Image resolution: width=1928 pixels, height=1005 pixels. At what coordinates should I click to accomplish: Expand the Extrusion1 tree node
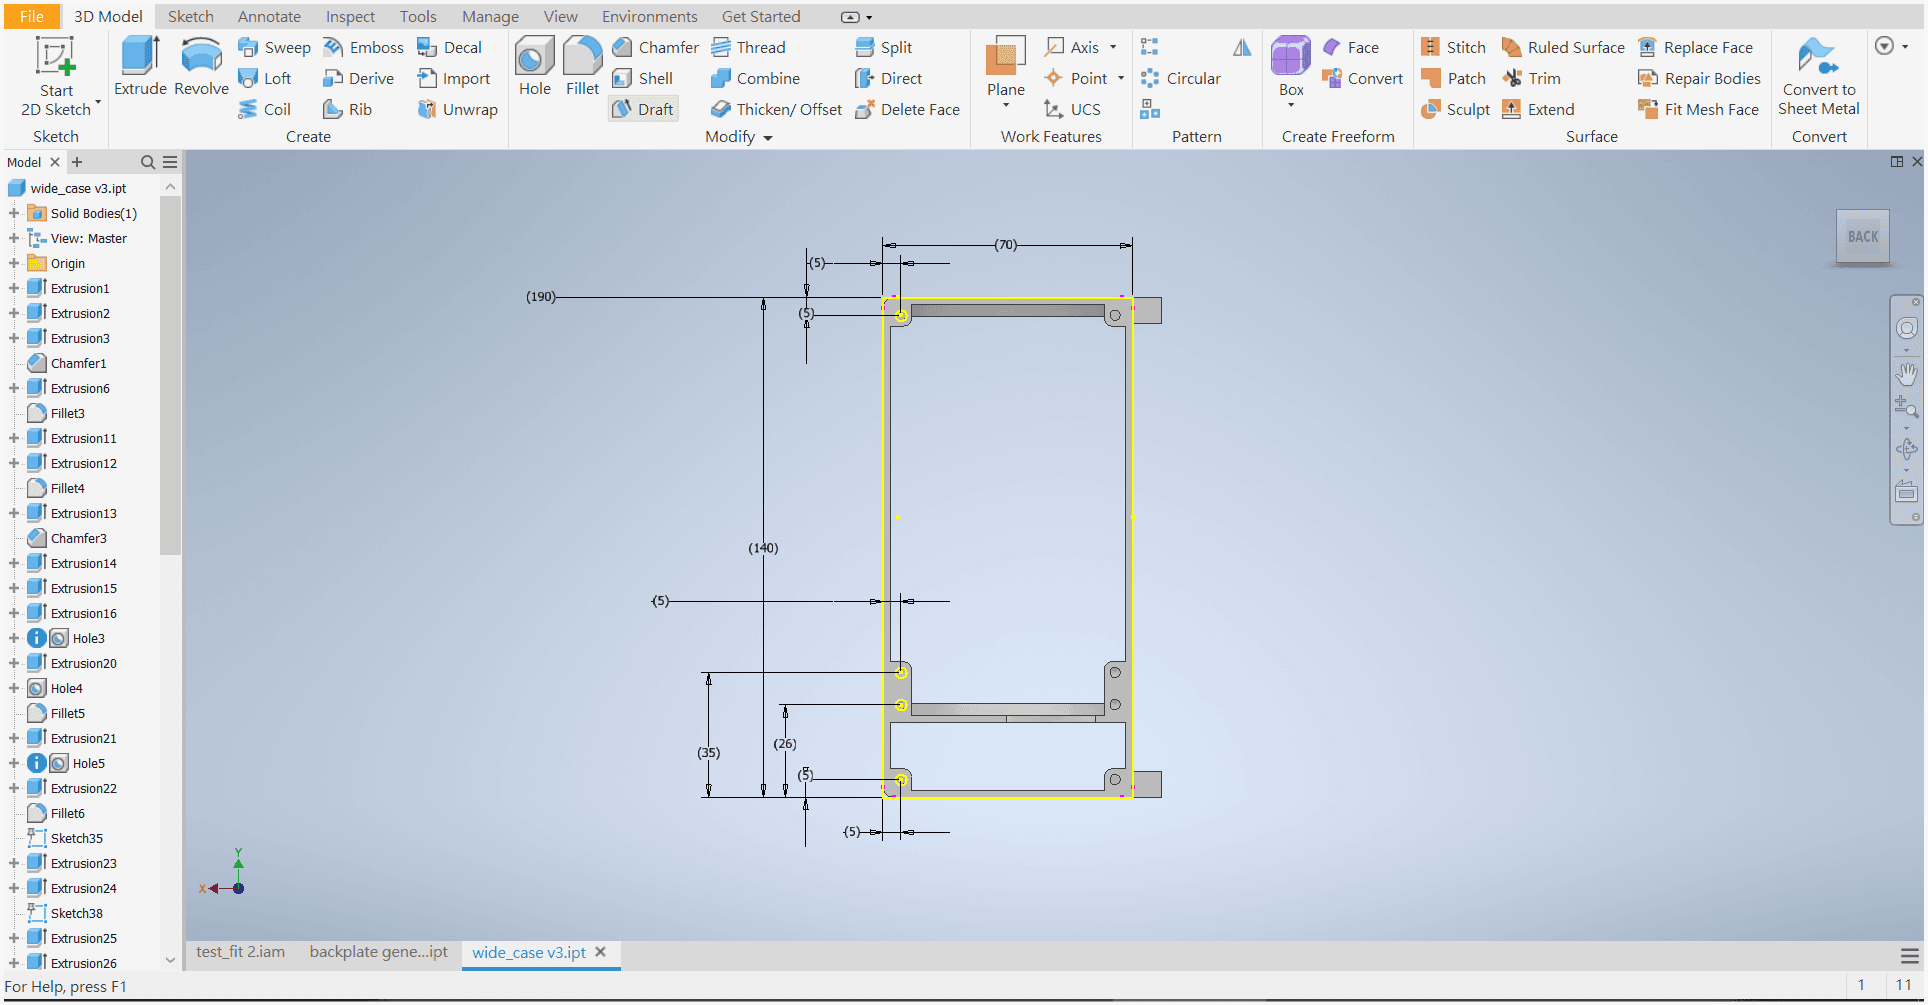click(x=13, y=288)
